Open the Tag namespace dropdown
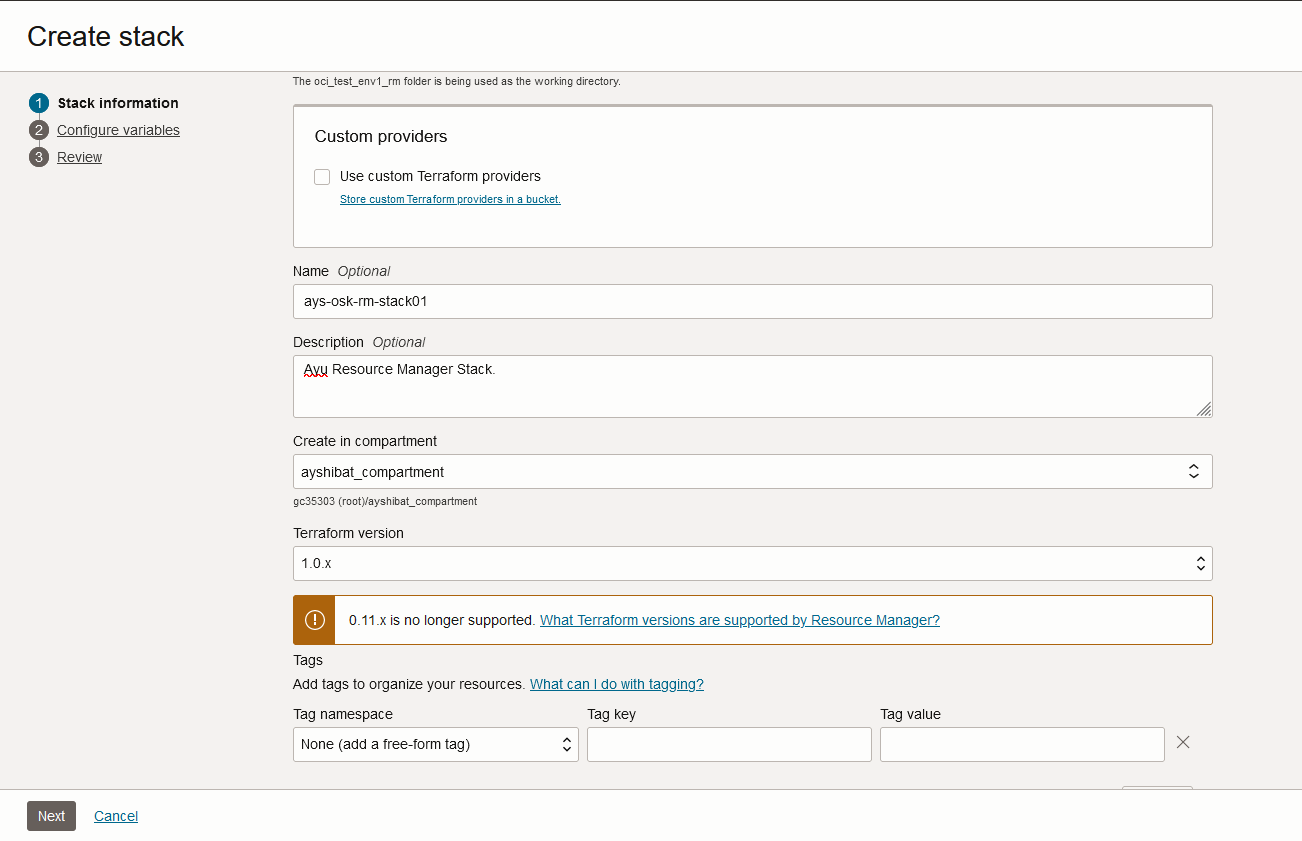The width and height of the screenshot is (1302, 841). coord(435,744)
